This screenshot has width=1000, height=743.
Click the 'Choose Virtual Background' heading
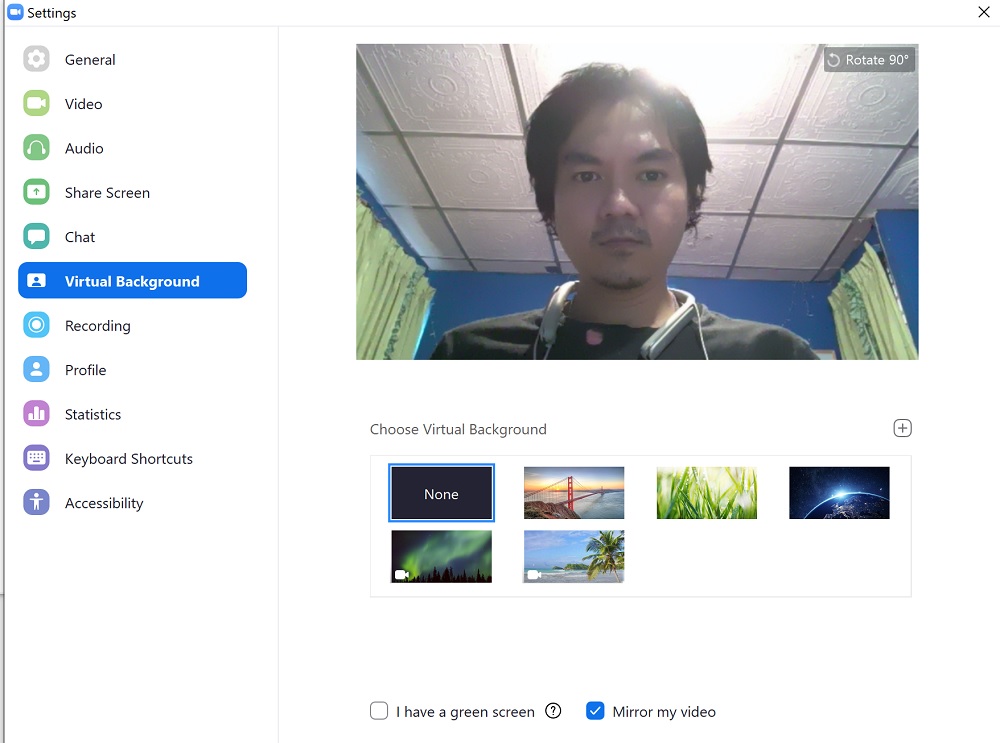click(458, 429)
